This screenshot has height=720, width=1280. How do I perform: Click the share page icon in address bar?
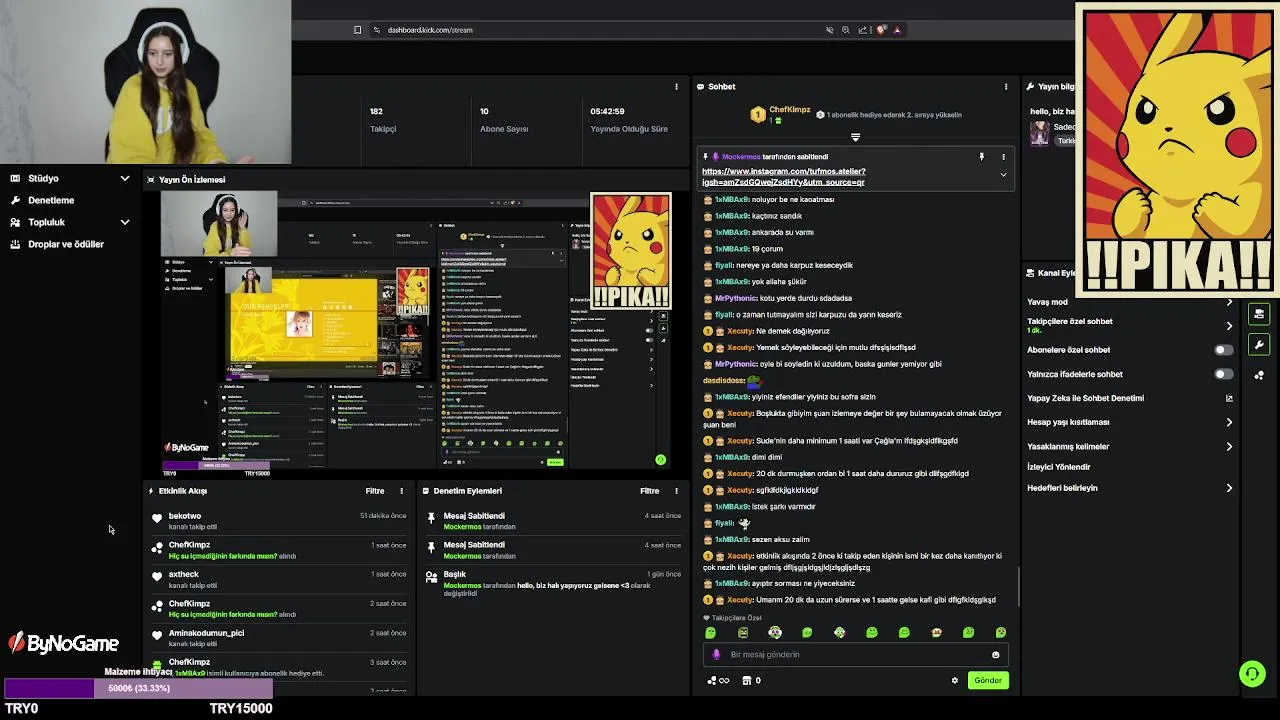tap(863, 30)
